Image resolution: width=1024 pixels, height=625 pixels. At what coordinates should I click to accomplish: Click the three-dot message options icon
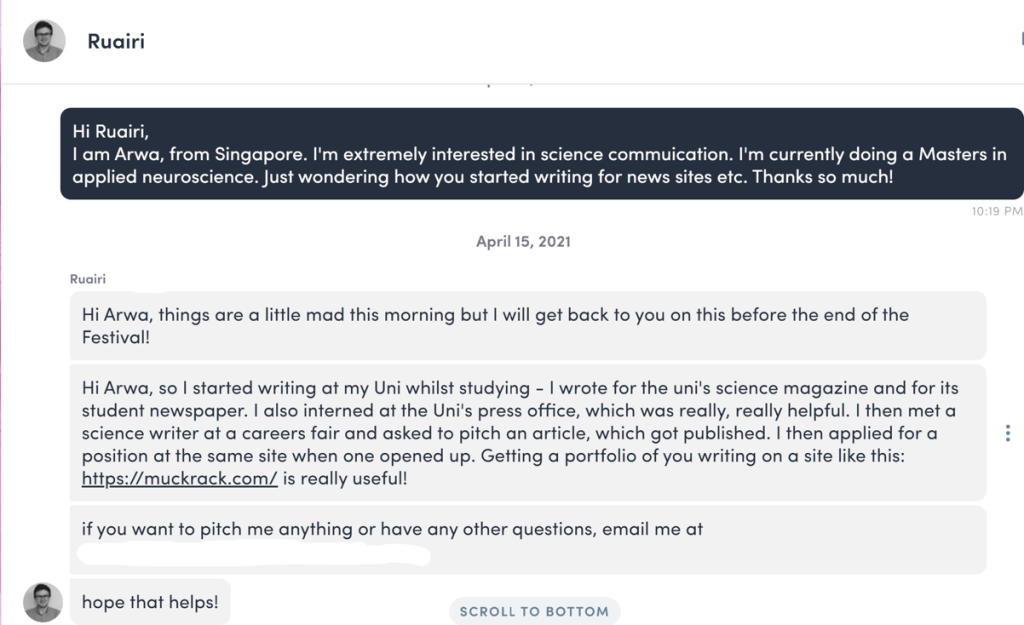point(1007,433)
